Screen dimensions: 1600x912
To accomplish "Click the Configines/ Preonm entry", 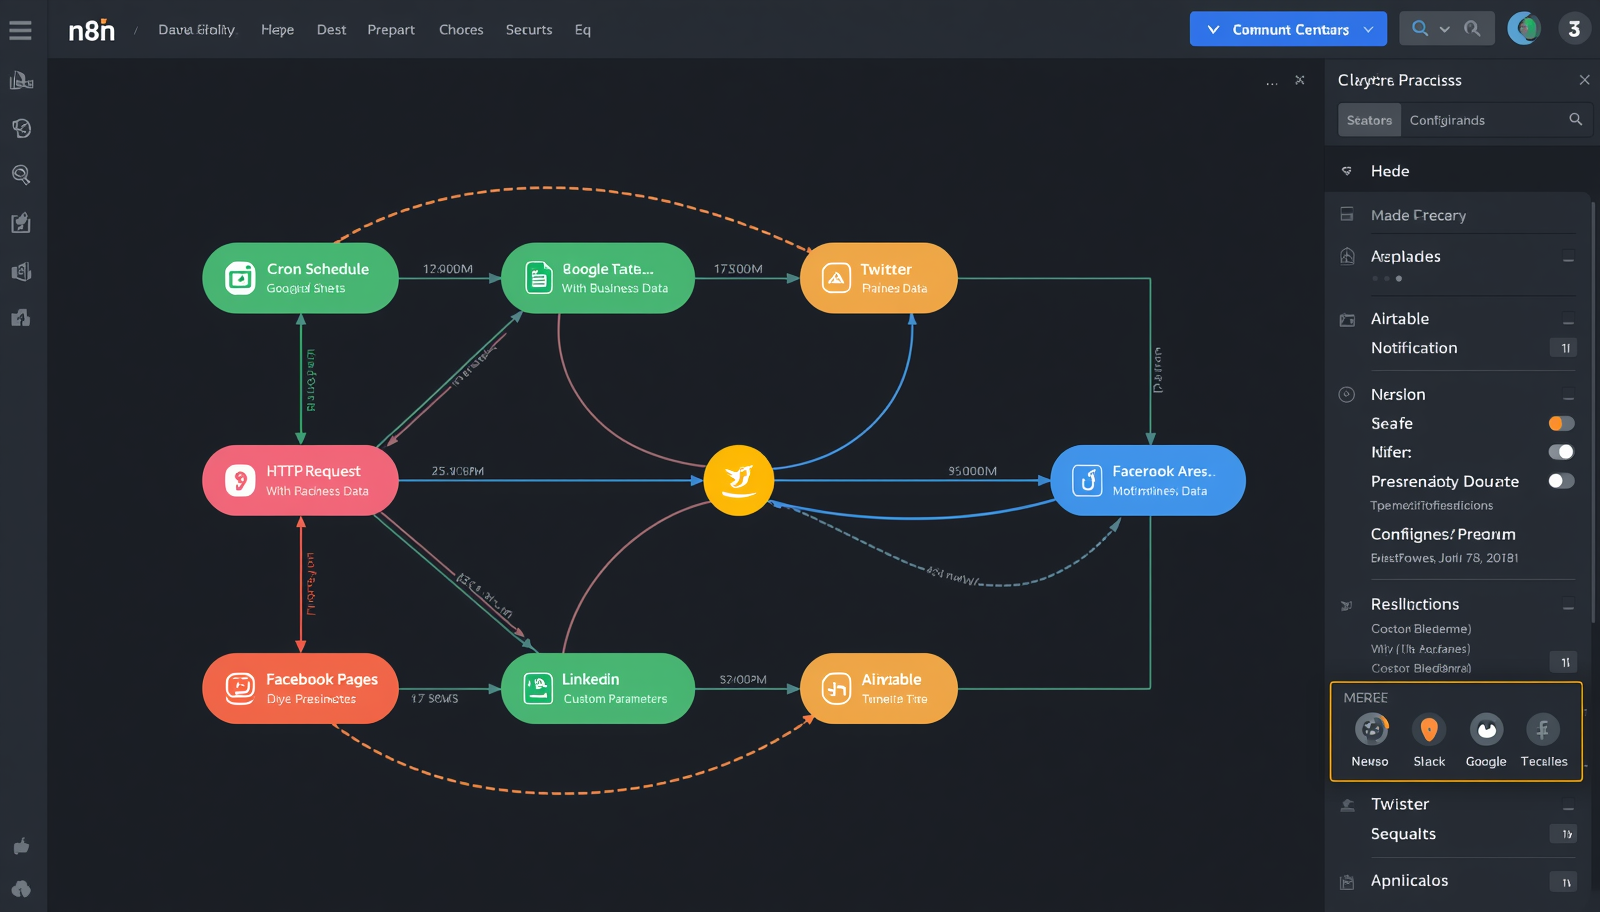I will pos(1443,534).
